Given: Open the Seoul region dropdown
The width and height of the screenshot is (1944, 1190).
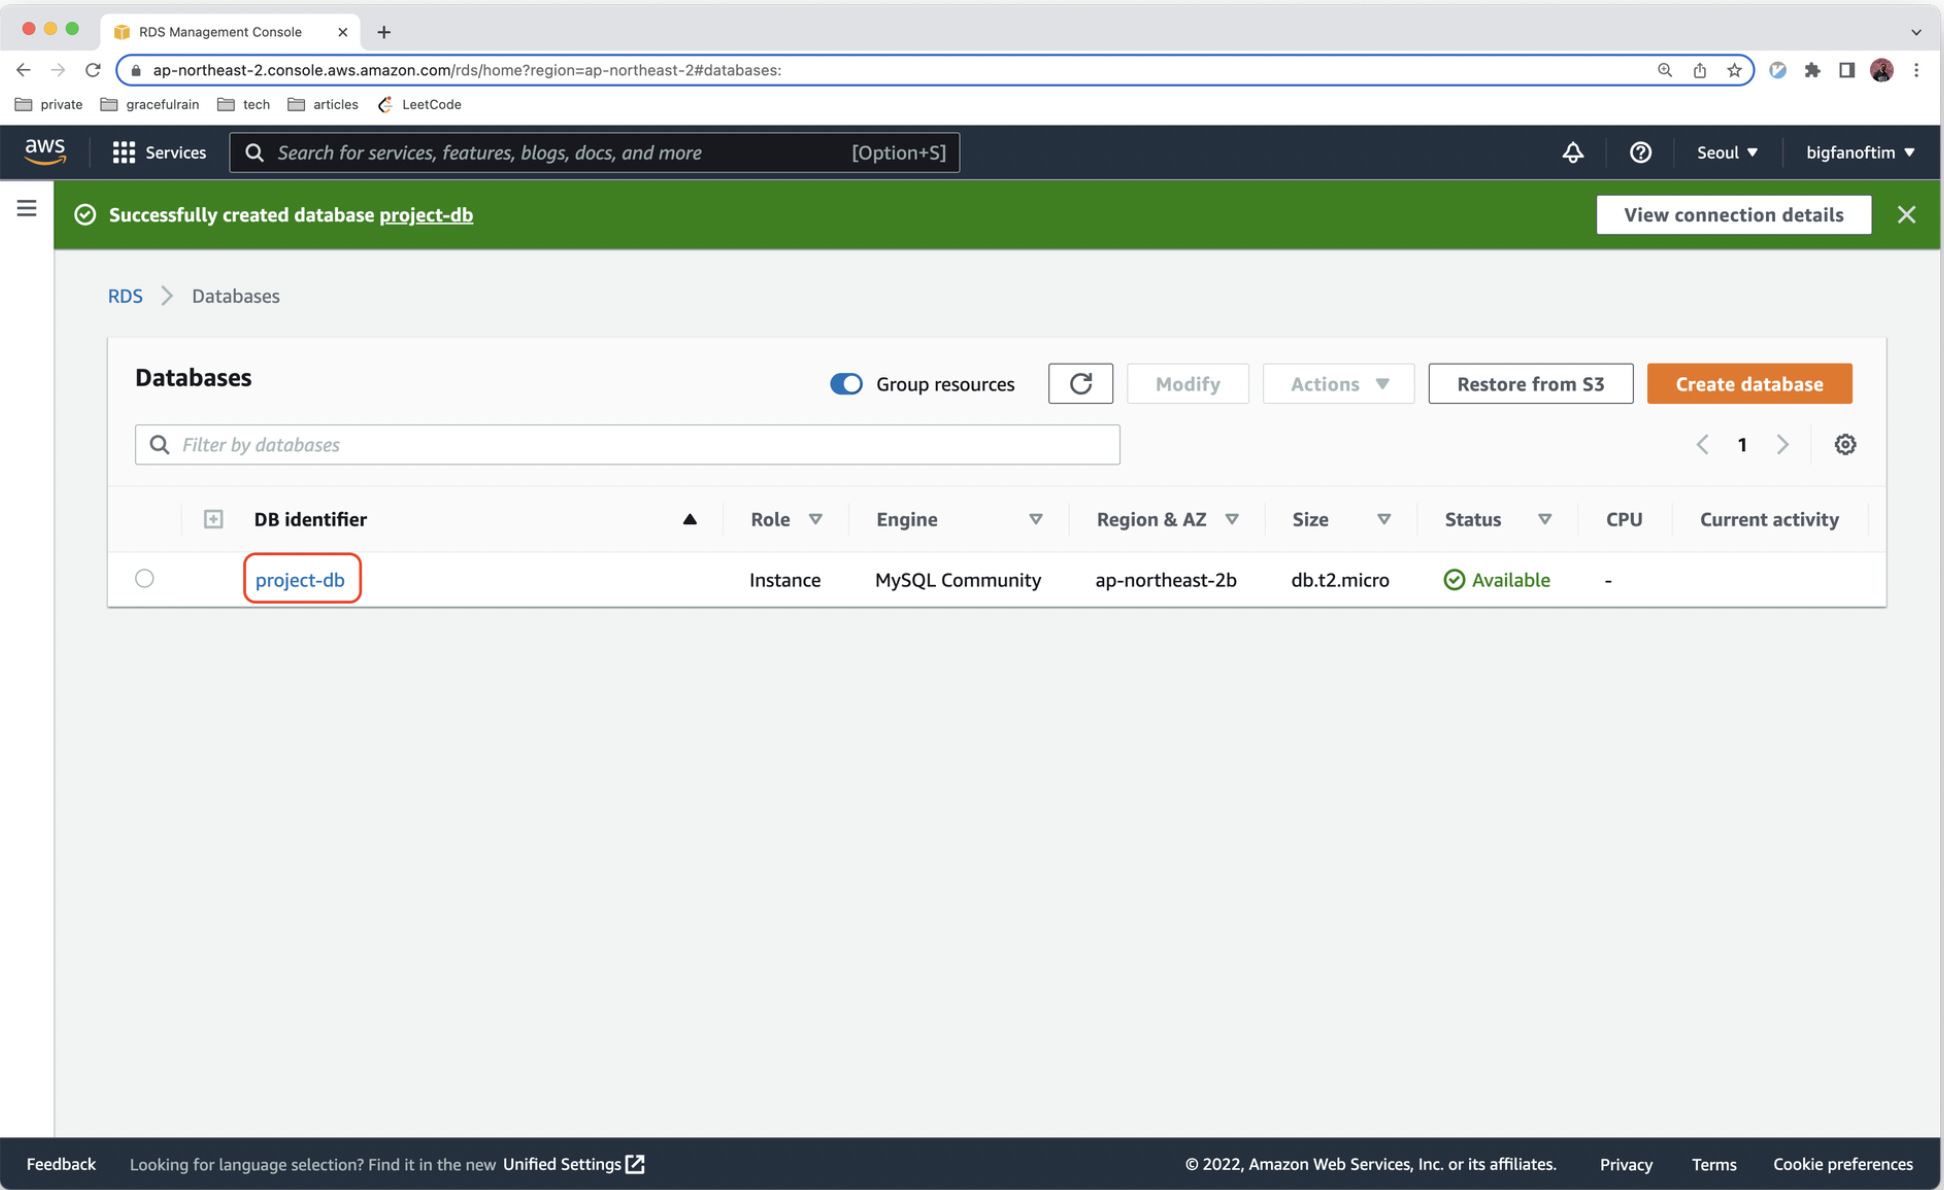Looking at the screenshot, I should (x=1726, y=152).
